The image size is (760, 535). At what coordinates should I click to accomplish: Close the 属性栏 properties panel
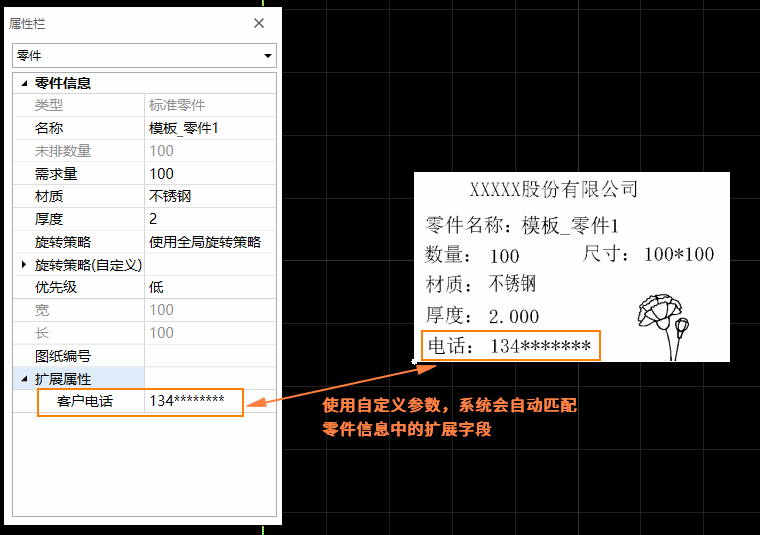coord(259,23)
